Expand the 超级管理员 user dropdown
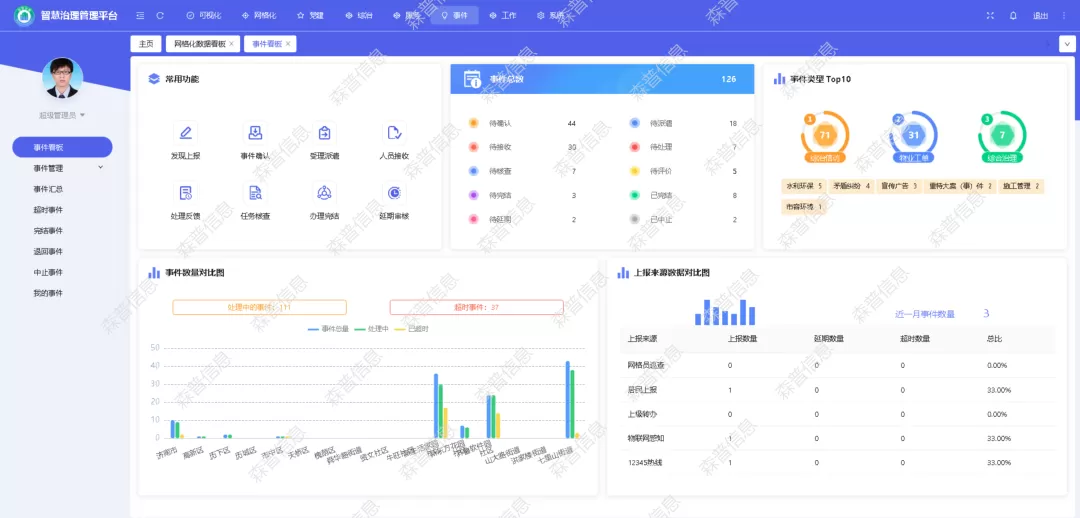The image size is (1080, 518). coord(62,115)
